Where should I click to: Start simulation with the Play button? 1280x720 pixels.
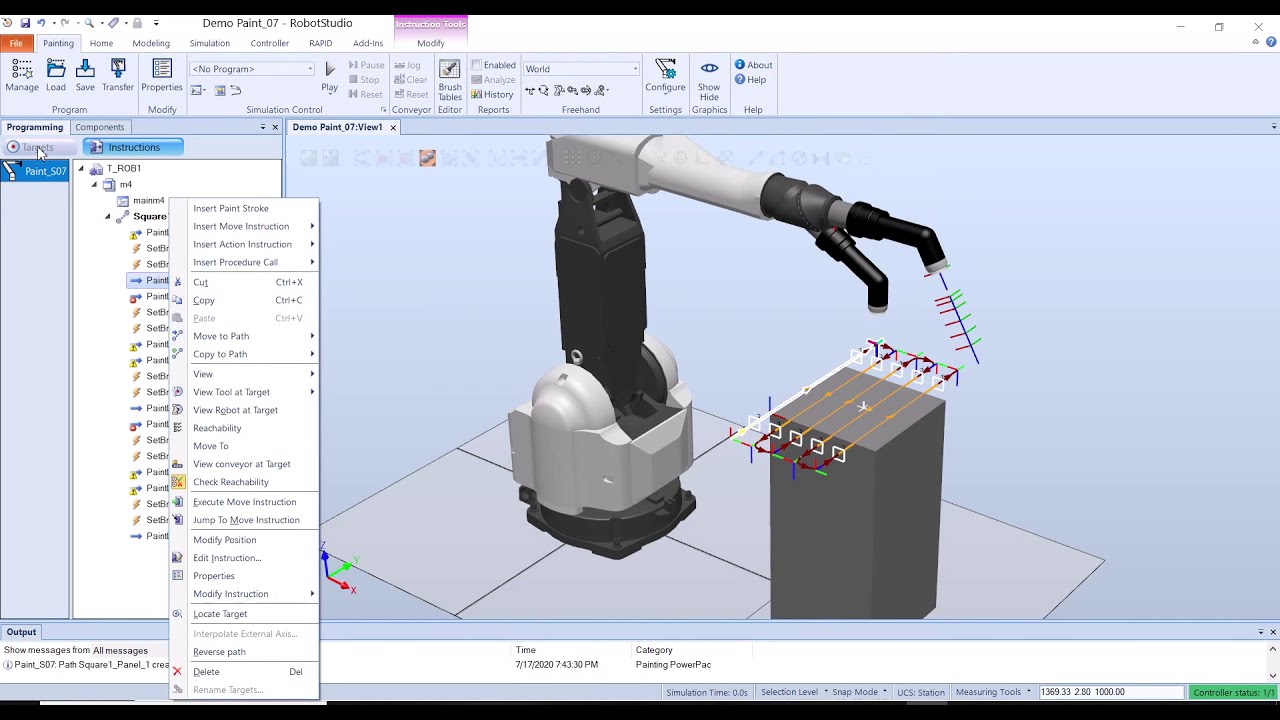coord(329,76)
